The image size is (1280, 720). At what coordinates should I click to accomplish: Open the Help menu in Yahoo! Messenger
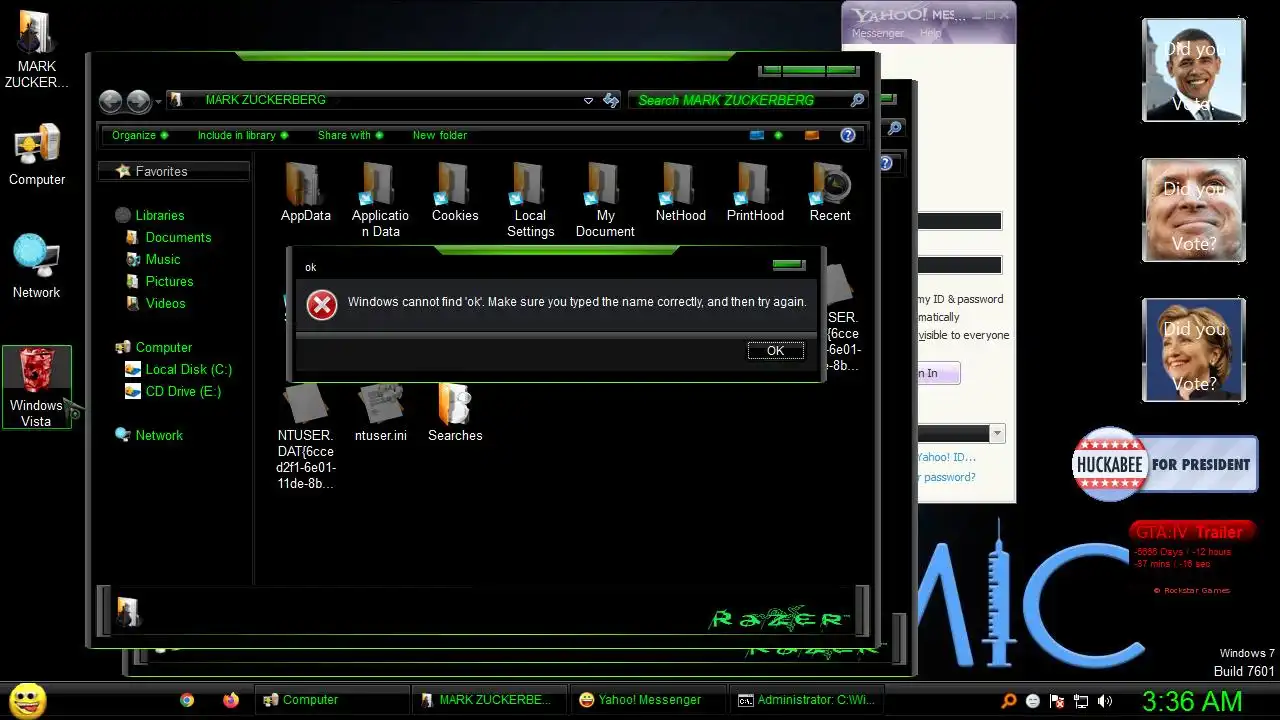[x=930, y=34]
